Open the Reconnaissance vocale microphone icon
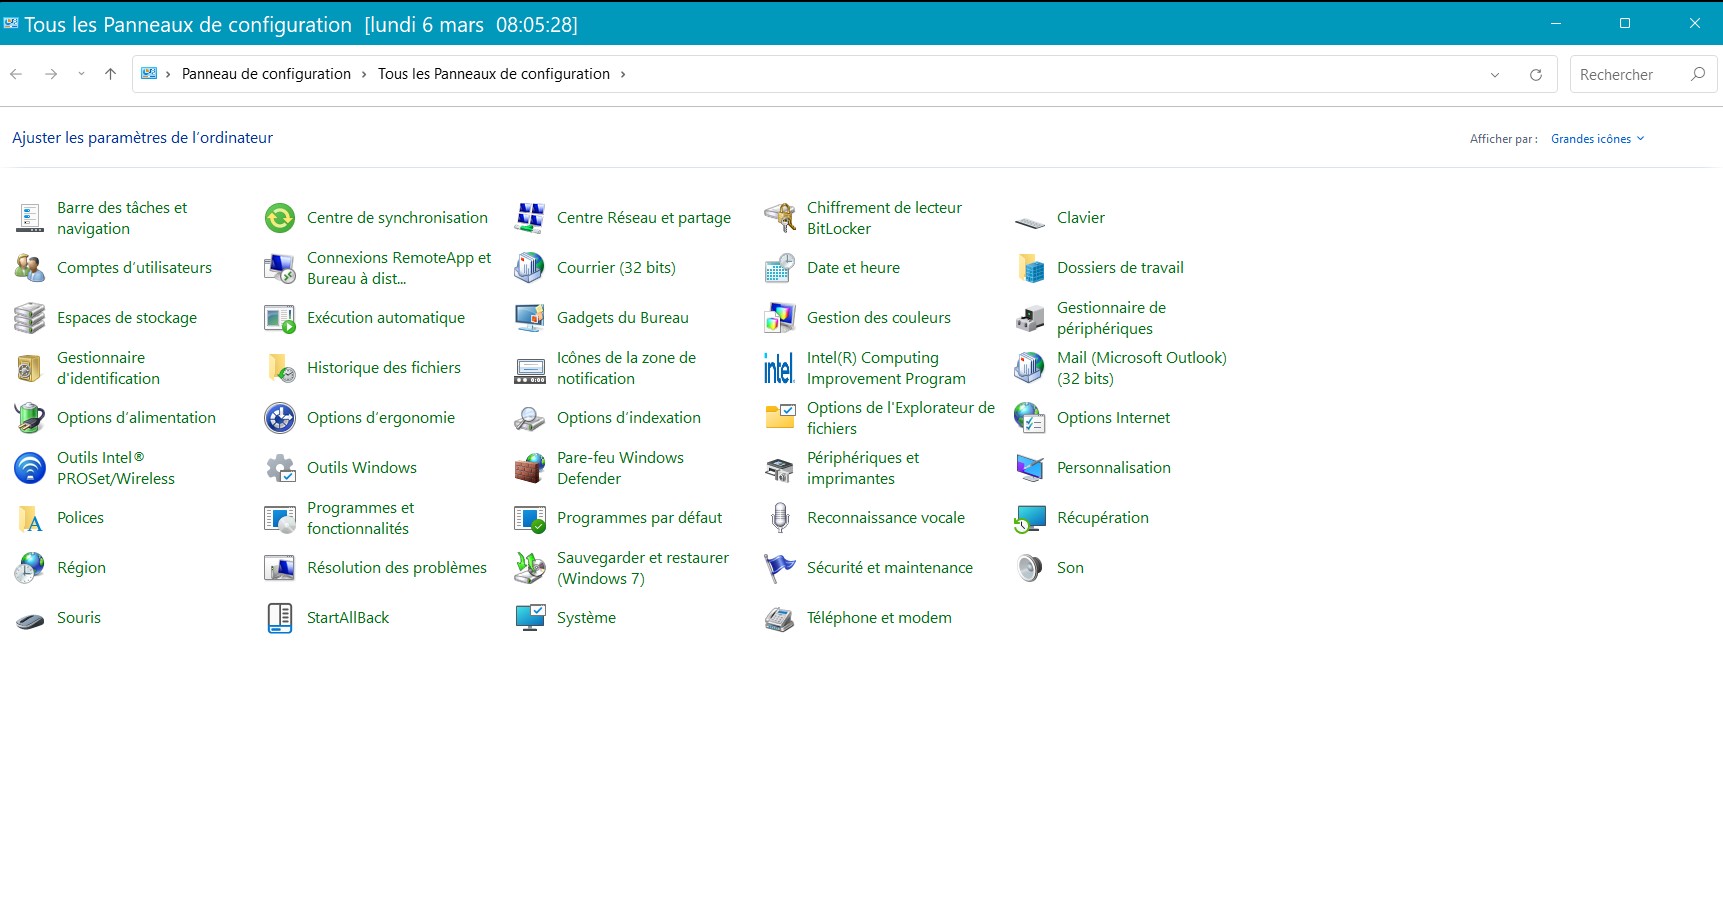This screenshot has height=903, width=1723. tap(779, 518)
